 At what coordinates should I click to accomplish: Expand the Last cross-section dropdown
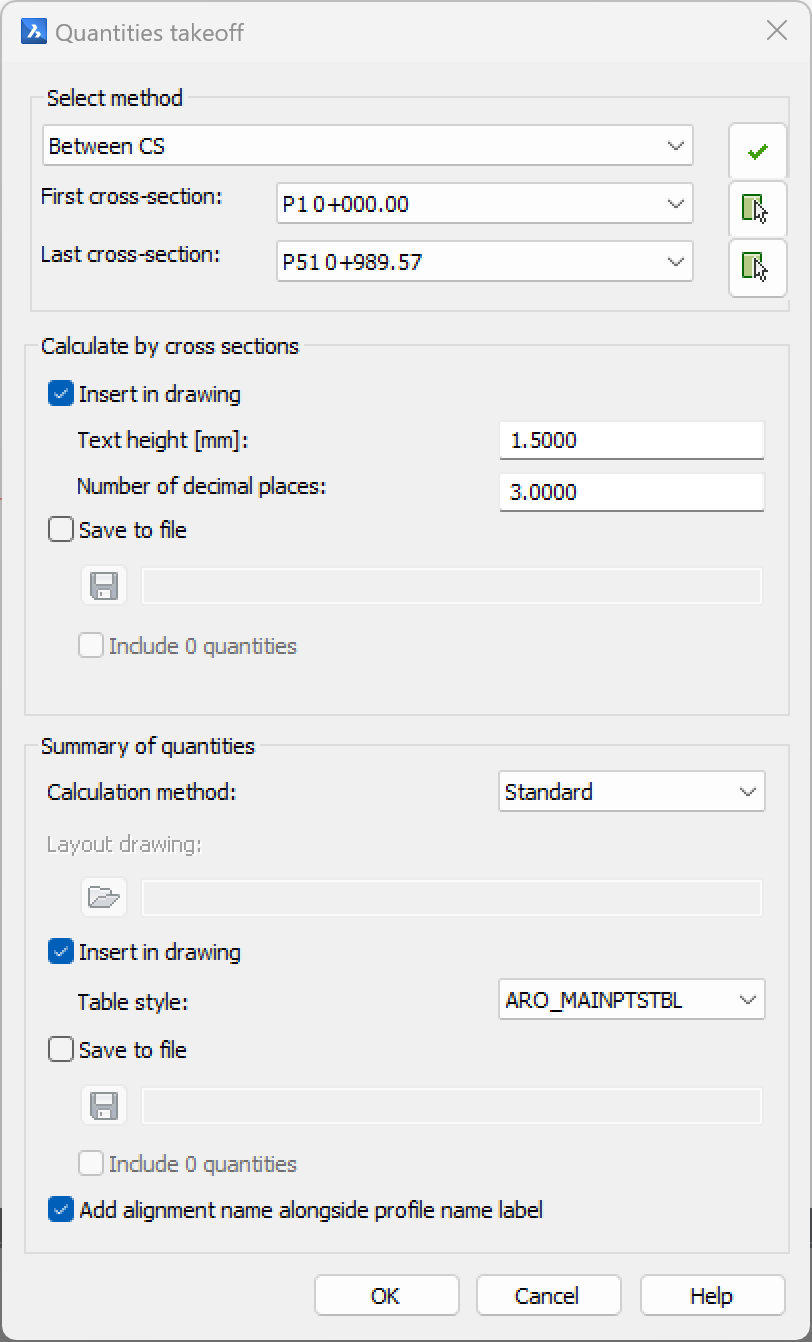[x=485, y=262]
